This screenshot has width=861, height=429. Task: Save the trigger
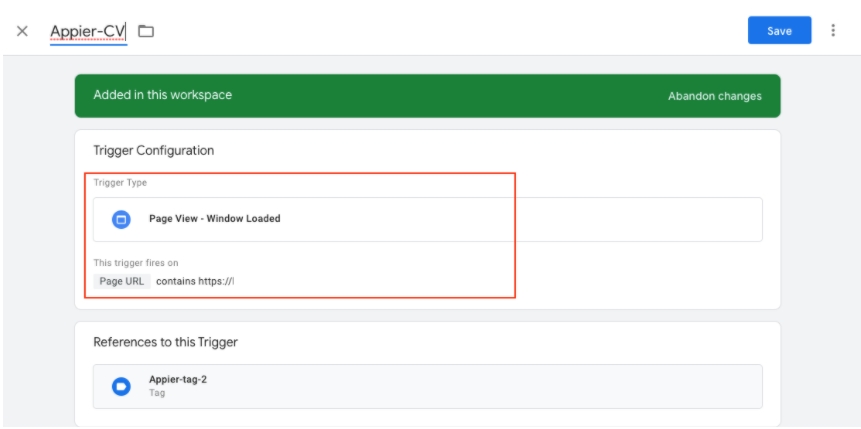point(779,31)
